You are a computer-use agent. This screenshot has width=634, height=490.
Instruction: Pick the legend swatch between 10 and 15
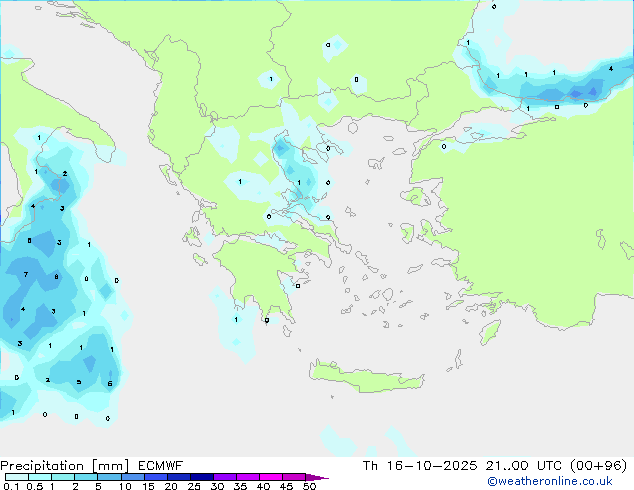(132, 477)
